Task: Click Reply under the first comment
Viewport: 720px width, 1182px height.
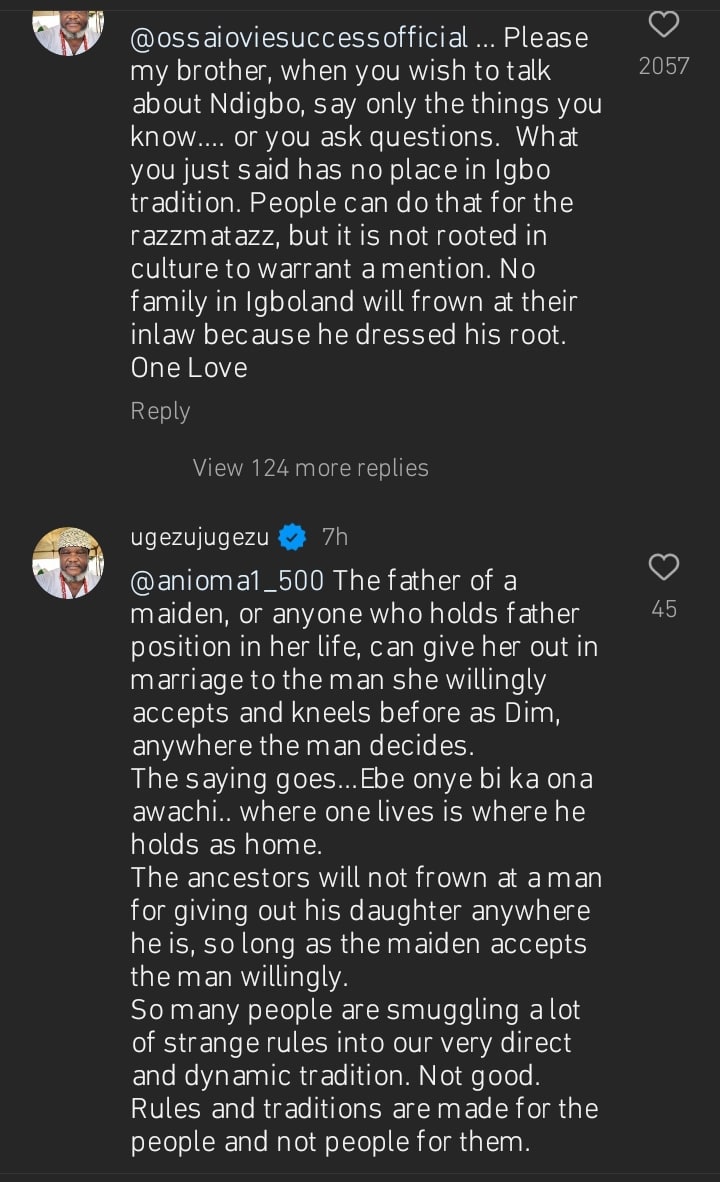Action: pos(160,410)
